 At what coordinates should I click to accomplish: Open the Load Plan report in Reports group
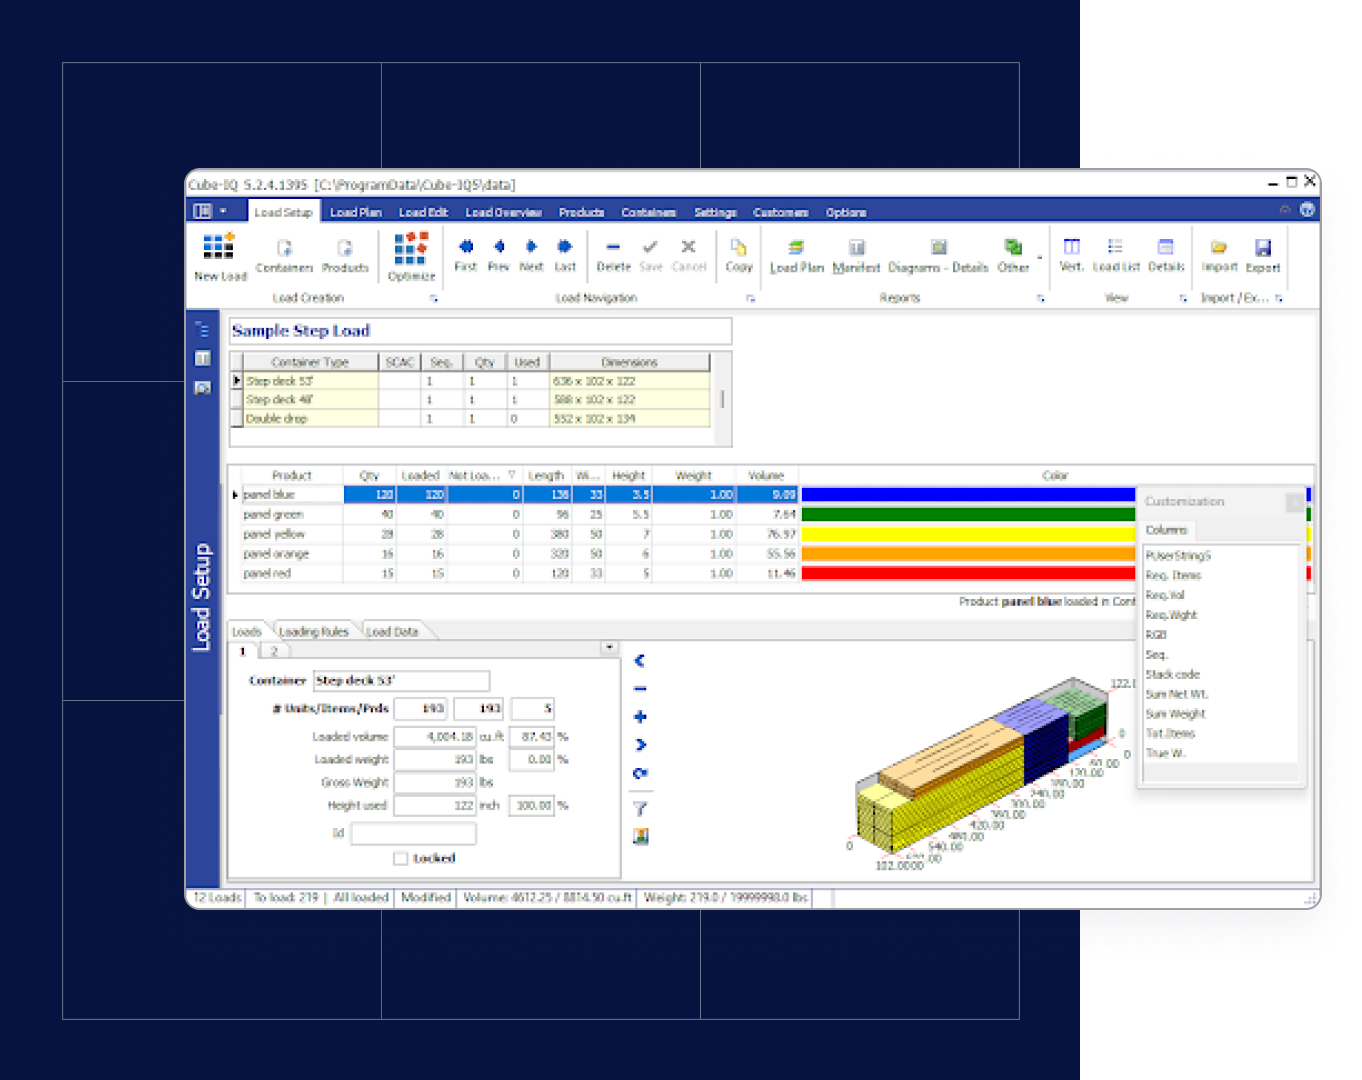797,256
